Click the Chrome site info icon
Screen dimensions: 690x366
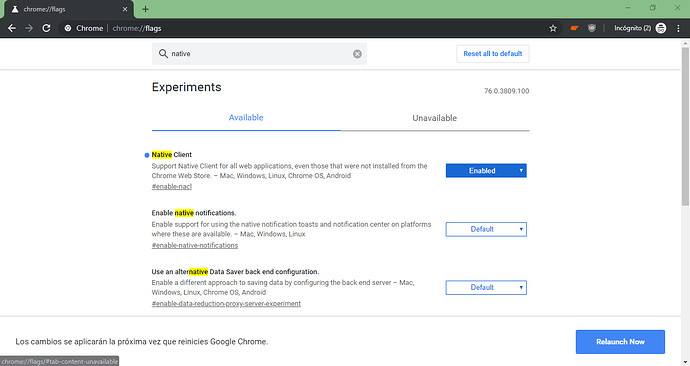point(68,28)
